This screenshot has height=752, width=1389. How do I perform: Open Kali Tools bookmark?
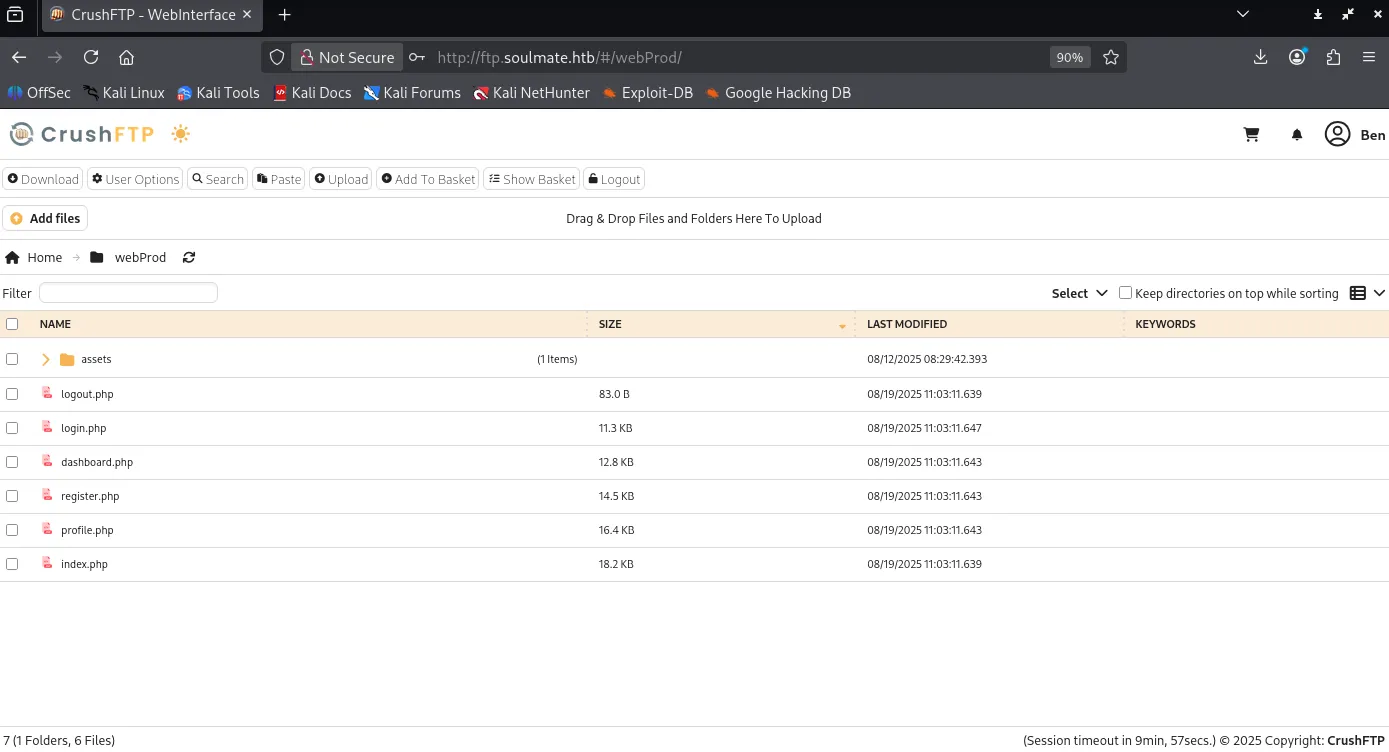pos(218,93)
